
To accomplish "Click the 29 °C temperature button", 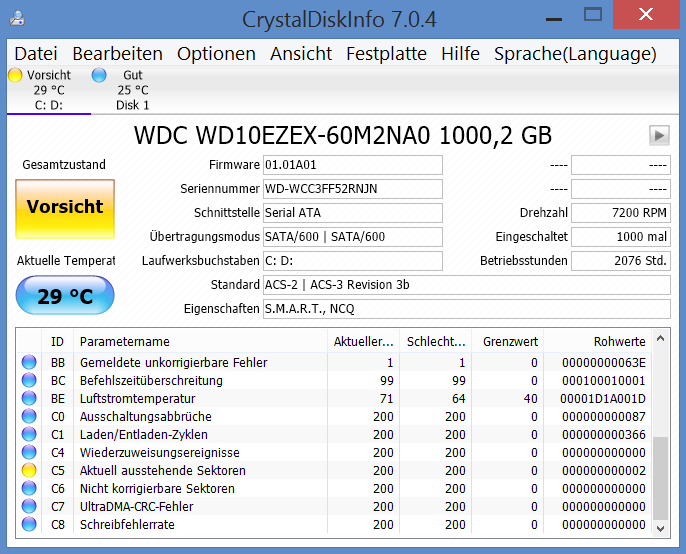I will tap(65, 295).
